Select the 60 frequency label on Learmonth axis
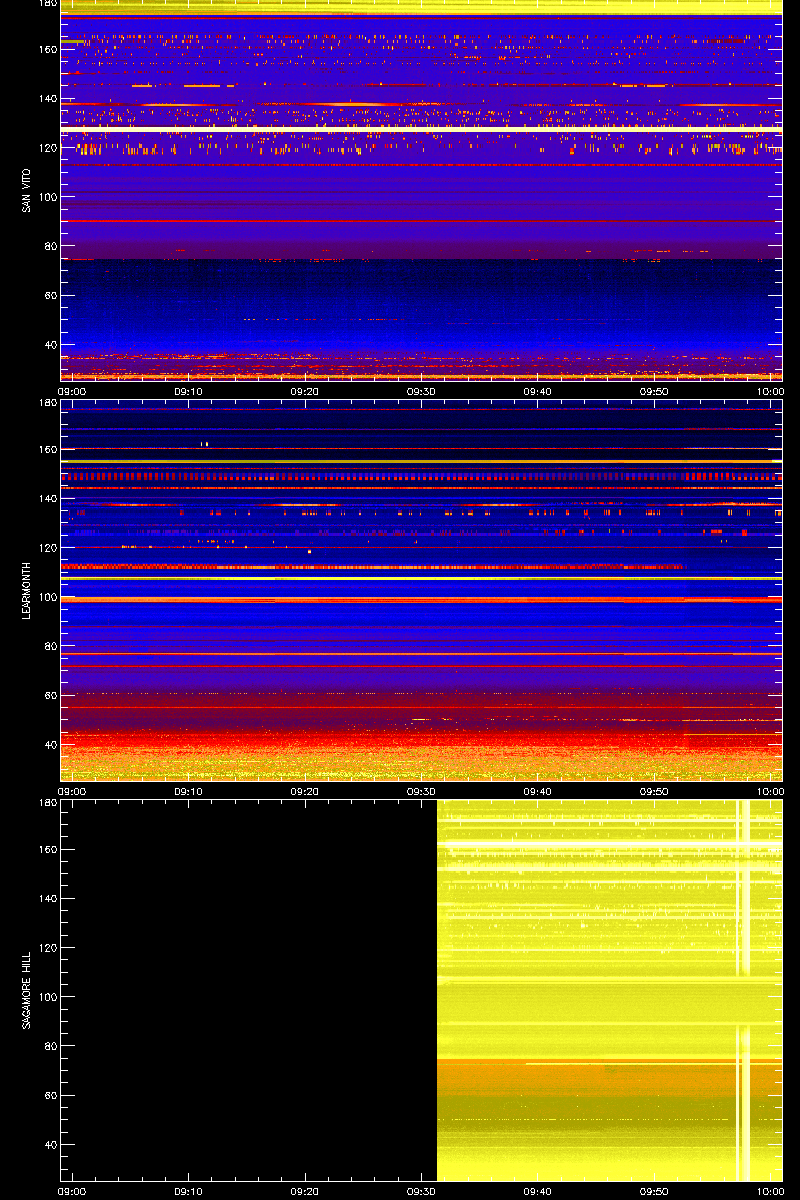Image resolution: width=800 pixels, height=1200 pixels. [x=49, y=695]
